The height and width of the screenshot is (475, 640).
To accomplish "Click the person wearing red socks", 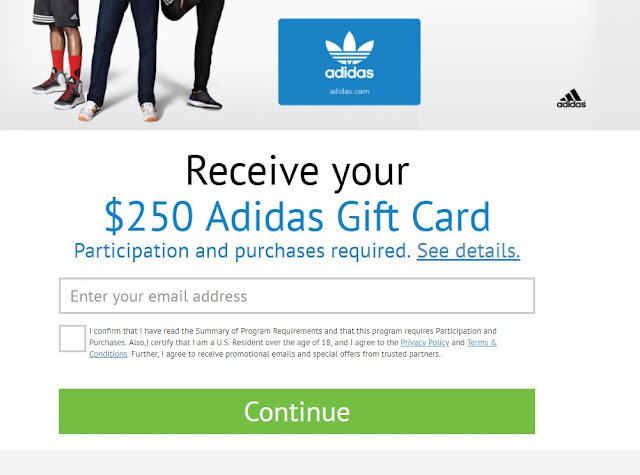I will click(x=59, y=53).
